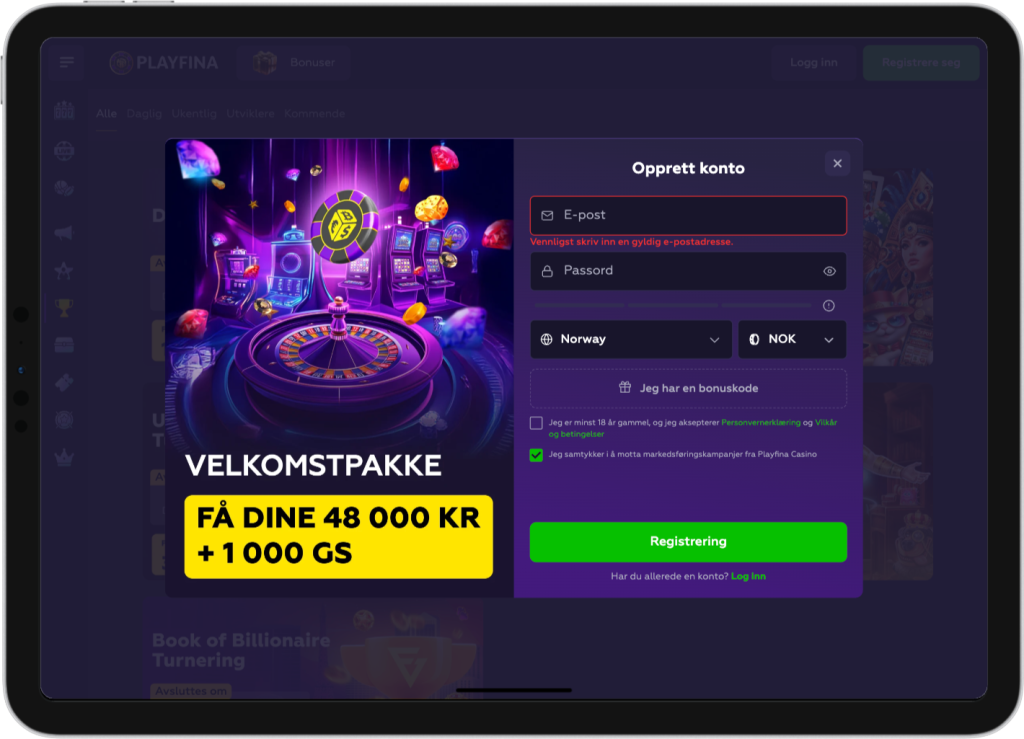
Task: Follow the Log Inn link
Action: pos(748,576)
